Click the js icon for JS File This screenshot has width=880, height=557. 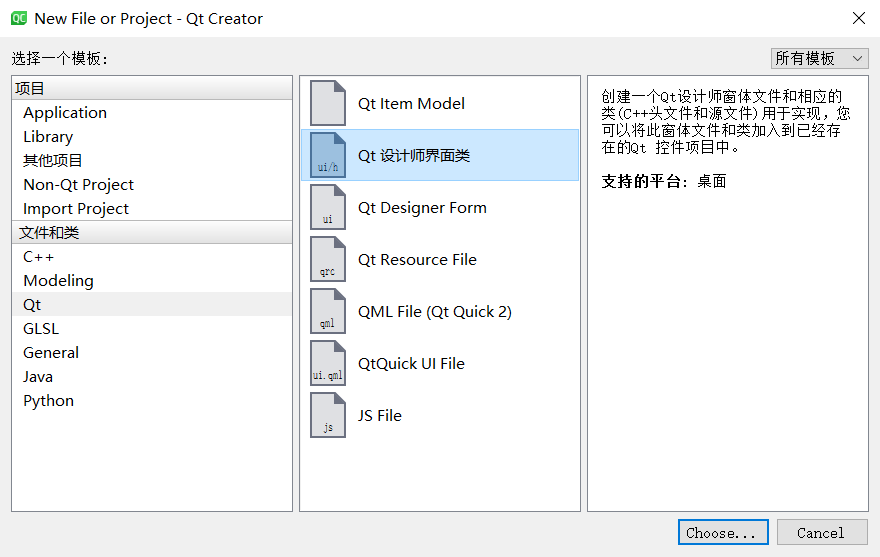[328, 415]
